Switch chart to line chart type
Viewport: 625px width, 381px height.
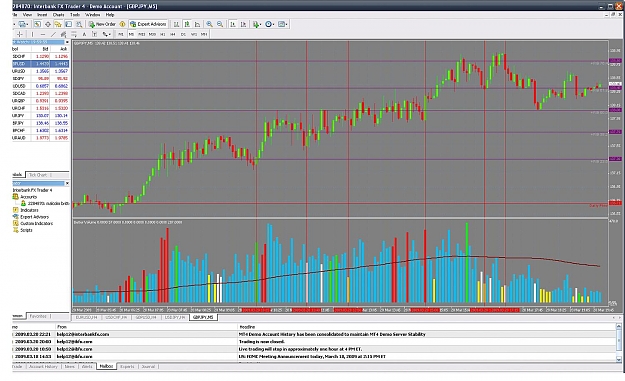[197, 24]
